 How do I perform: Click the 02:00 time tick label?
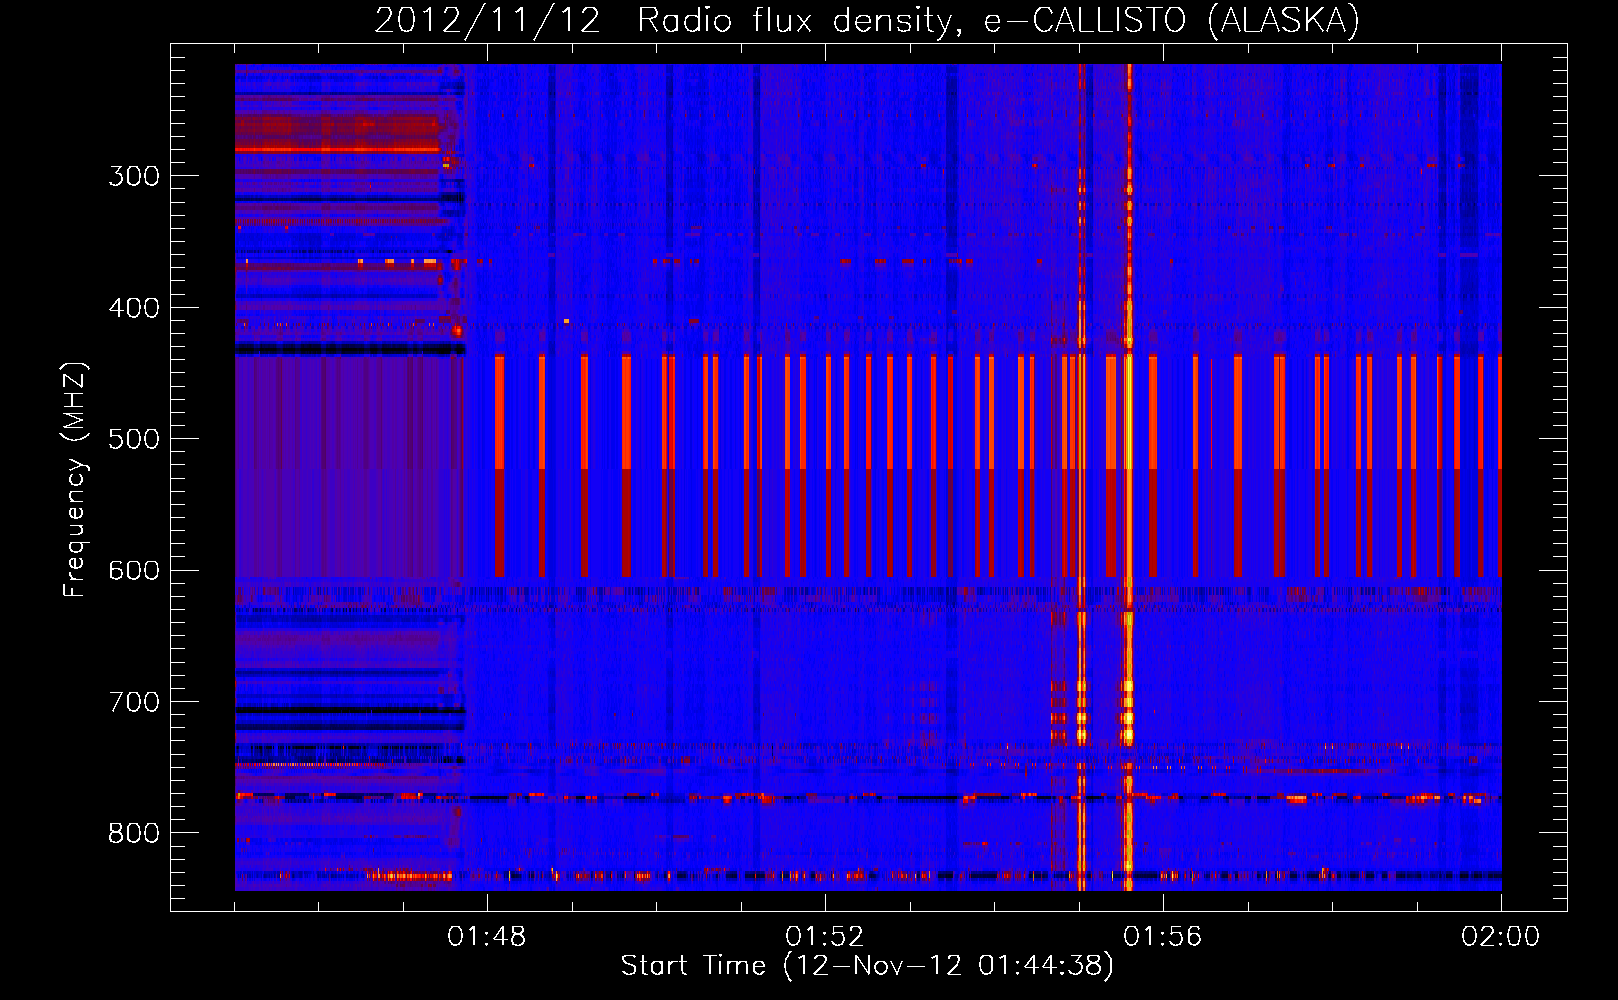click(x=1501, y=937)
